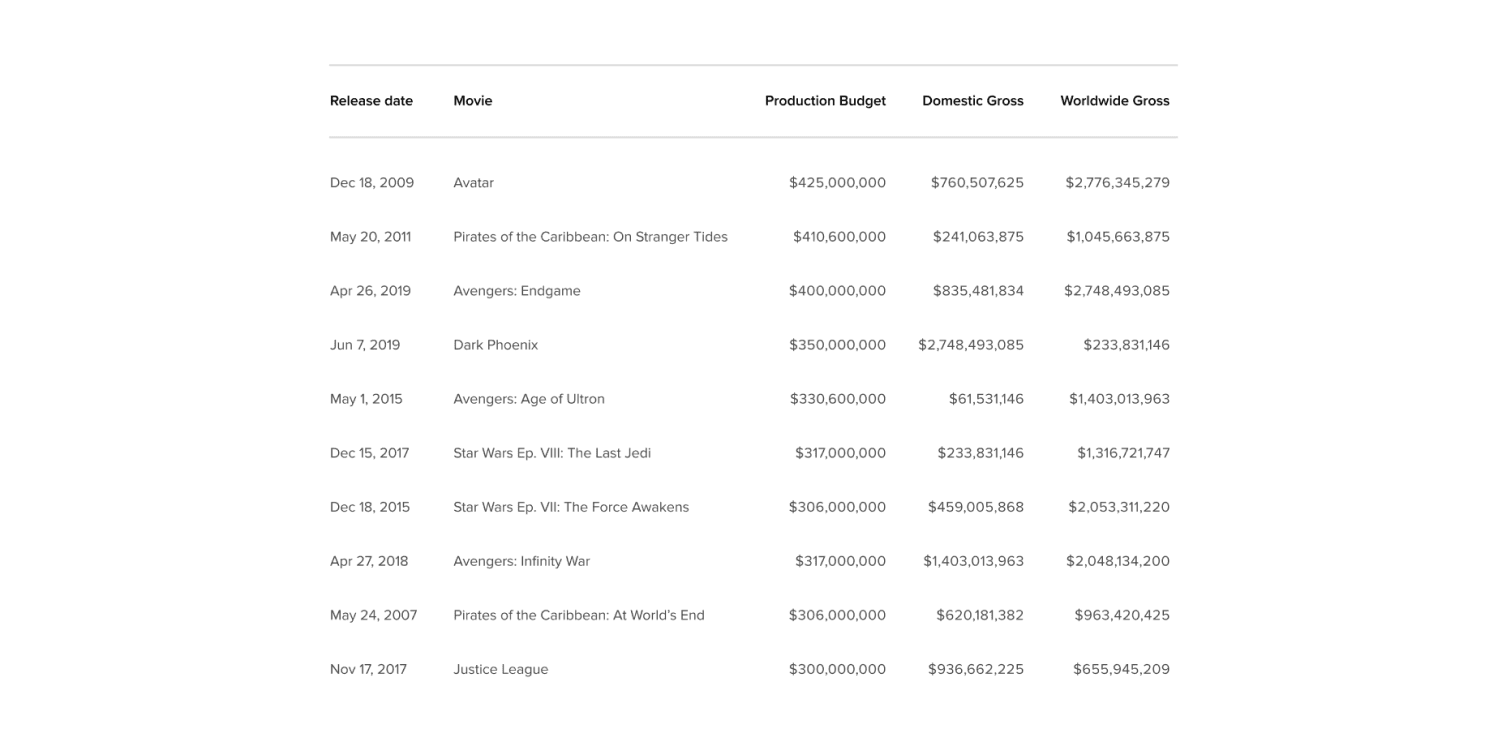Click the budget value $400,000,000
Image resolution: width=1502 pixels, height=751 pixels.
[837, 291]
